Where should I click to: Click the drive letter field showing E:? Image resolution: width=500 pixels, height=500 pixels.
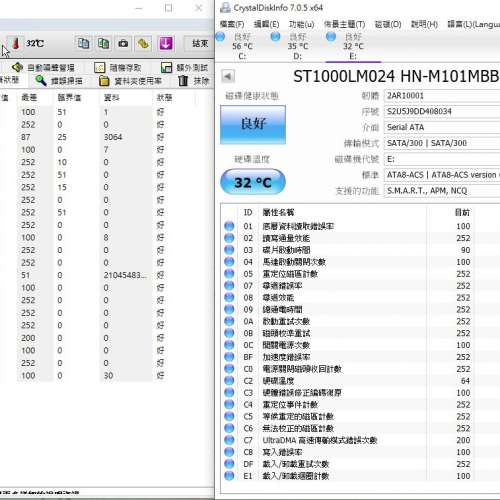(x=442, y=159)
